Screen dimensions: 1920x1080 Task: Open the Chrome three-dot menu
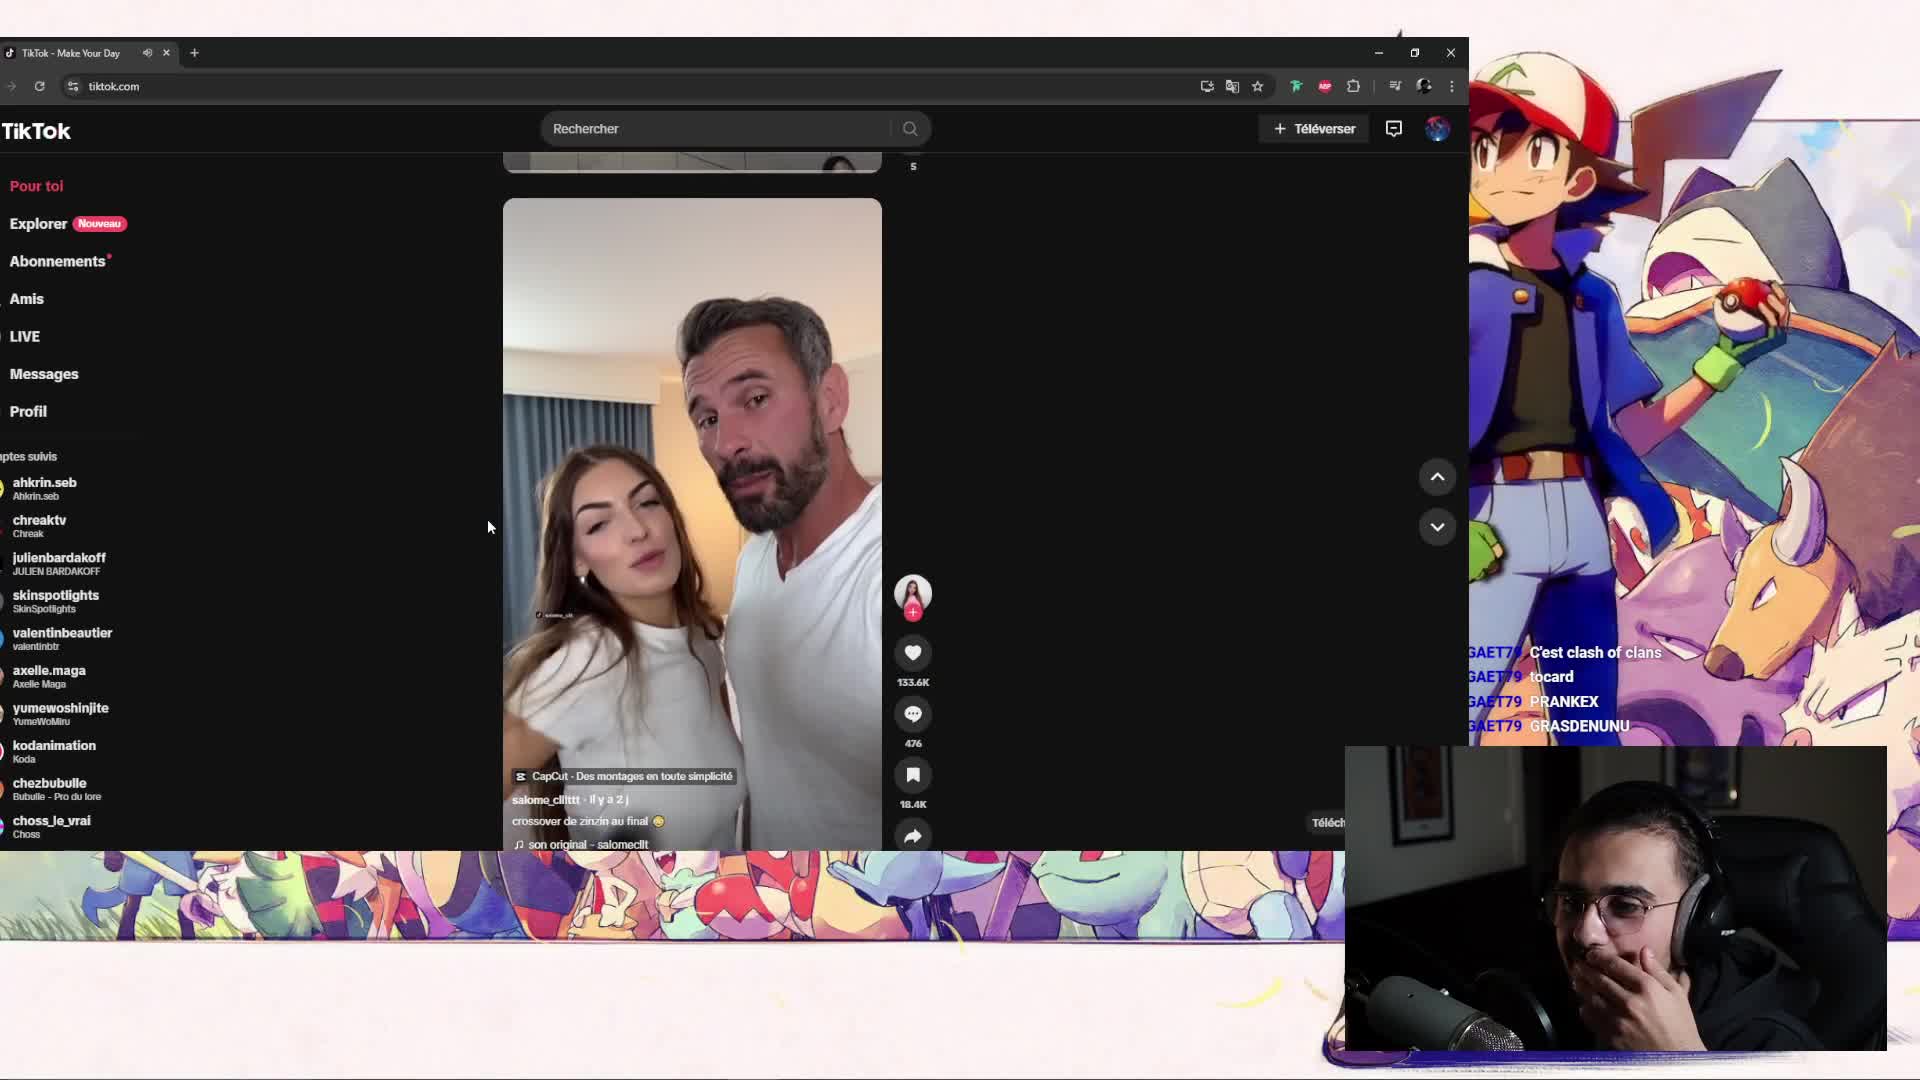[1452, 86]
